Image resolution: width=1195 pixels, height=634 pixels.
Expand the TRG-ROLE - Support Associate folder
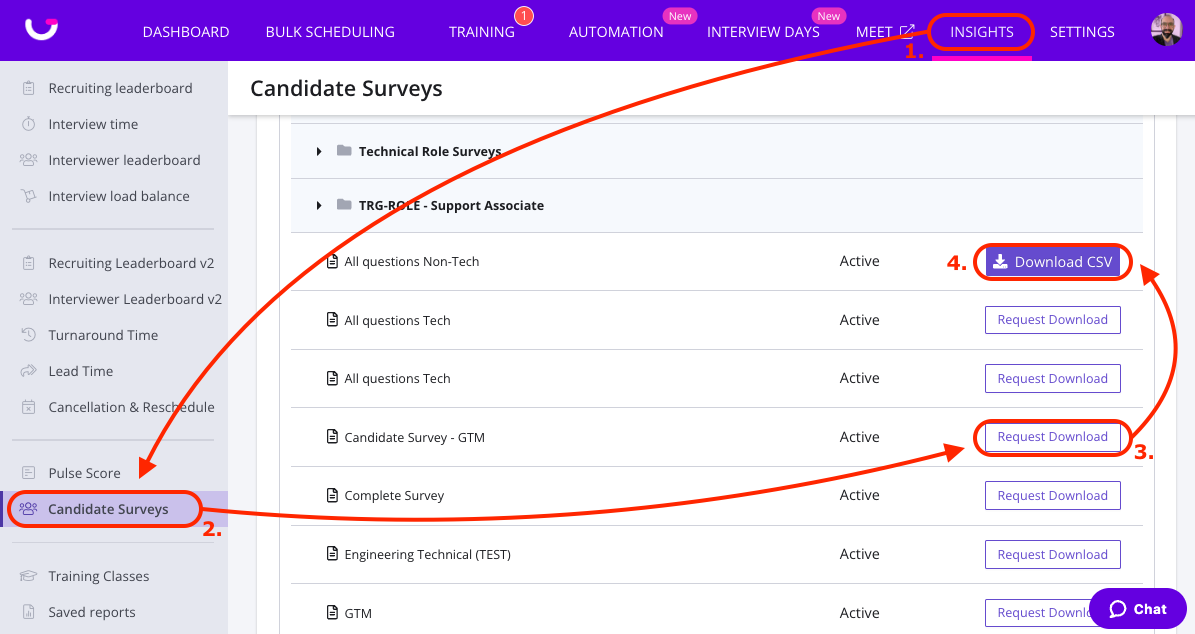point(319,206)
